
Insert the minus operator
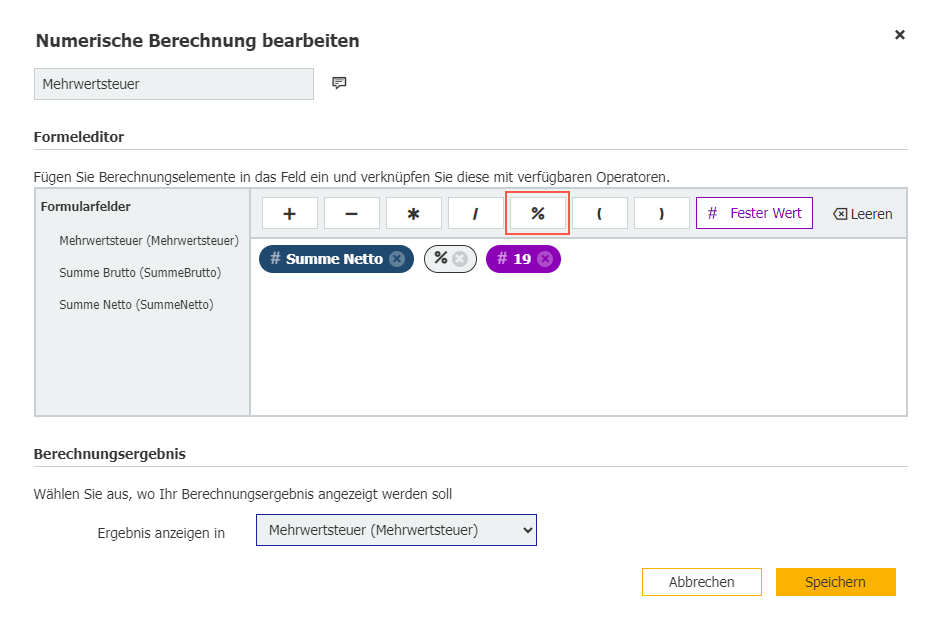coord(352,213)
